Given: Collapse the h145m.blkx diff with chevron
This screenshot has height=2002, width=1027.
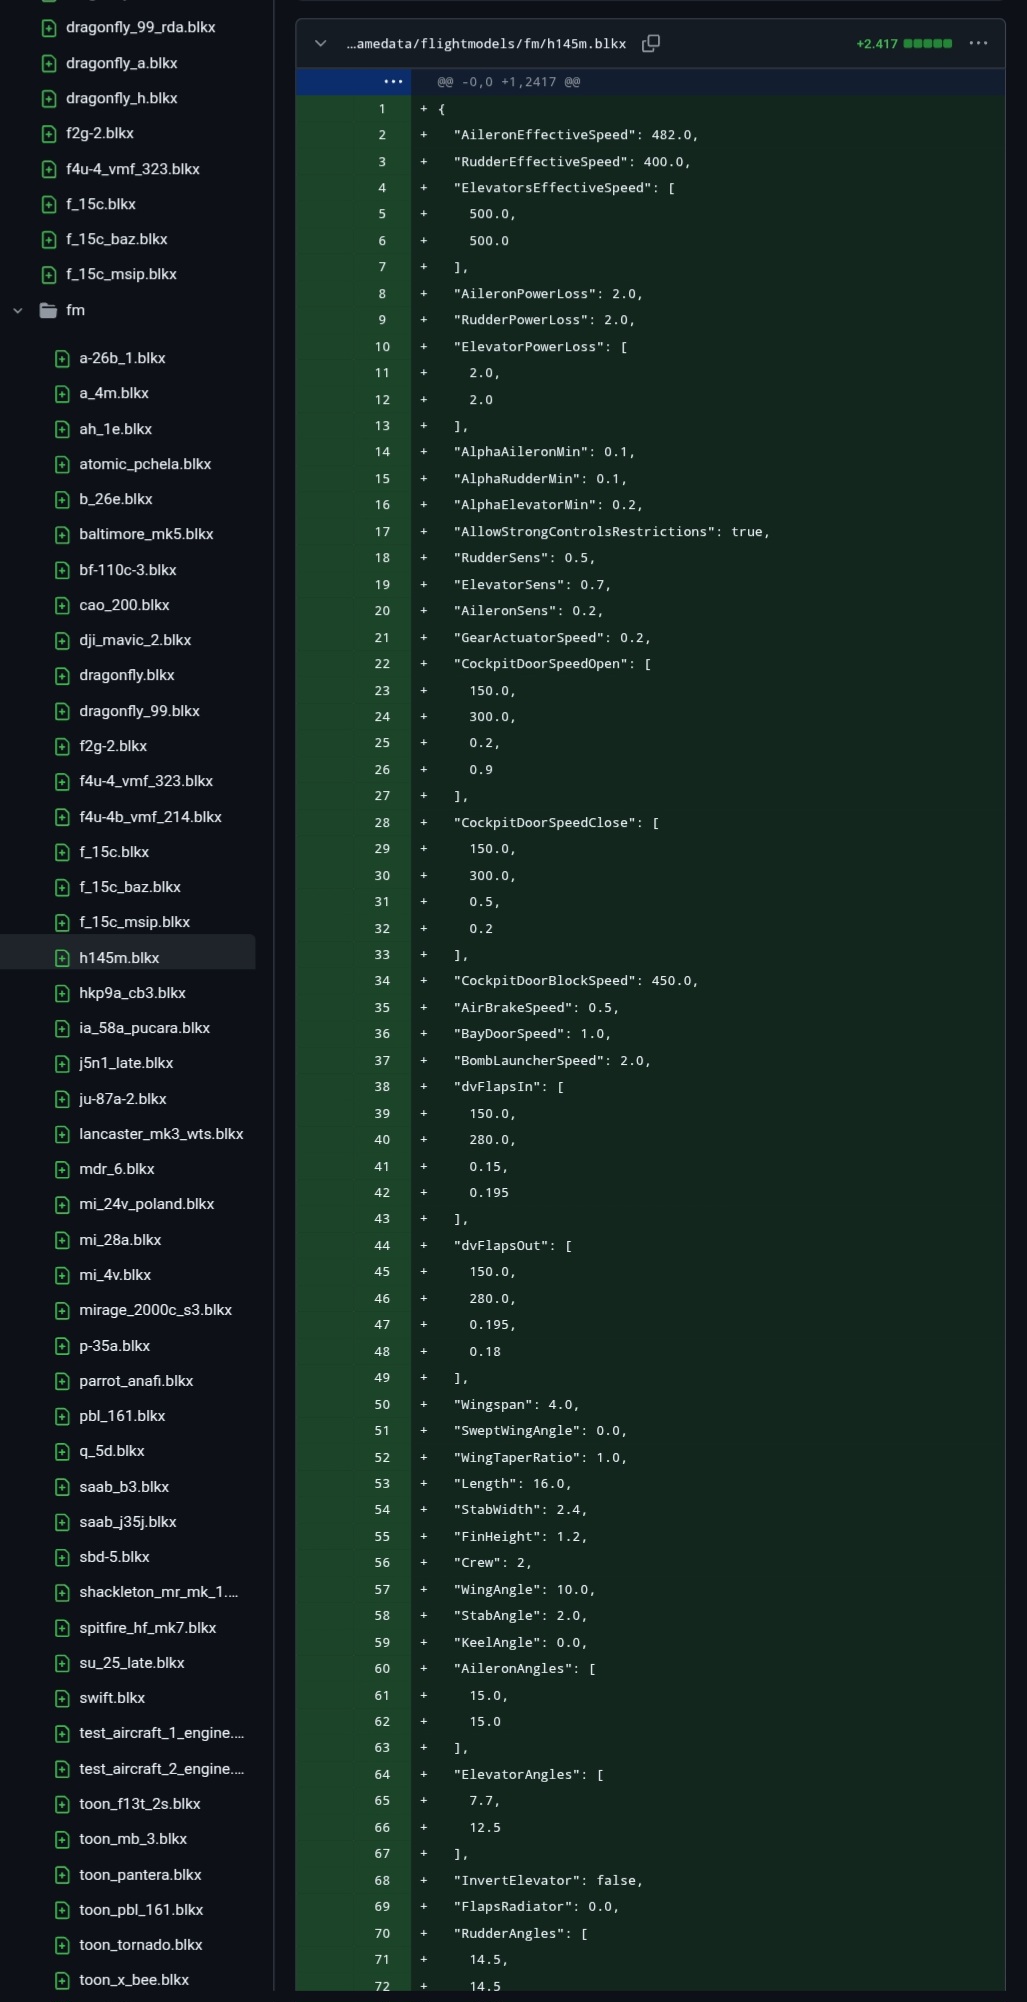Looking at the screenshot, I should pyautogui.click(x=320, y=43).
